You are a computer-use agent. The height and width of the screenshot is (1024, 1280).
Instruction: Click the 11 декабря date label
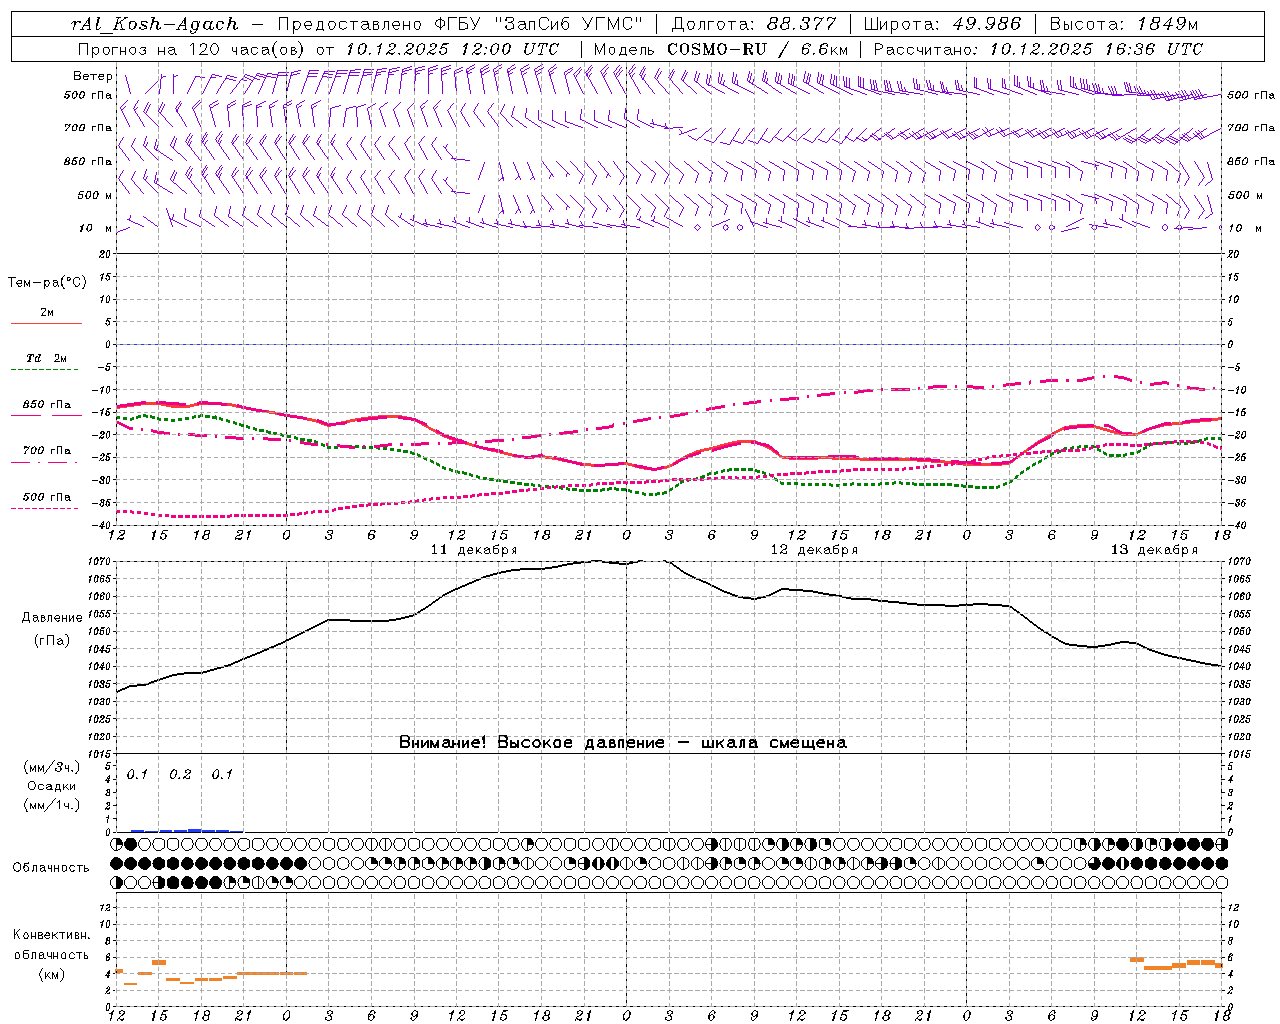[x=474, y=550]
